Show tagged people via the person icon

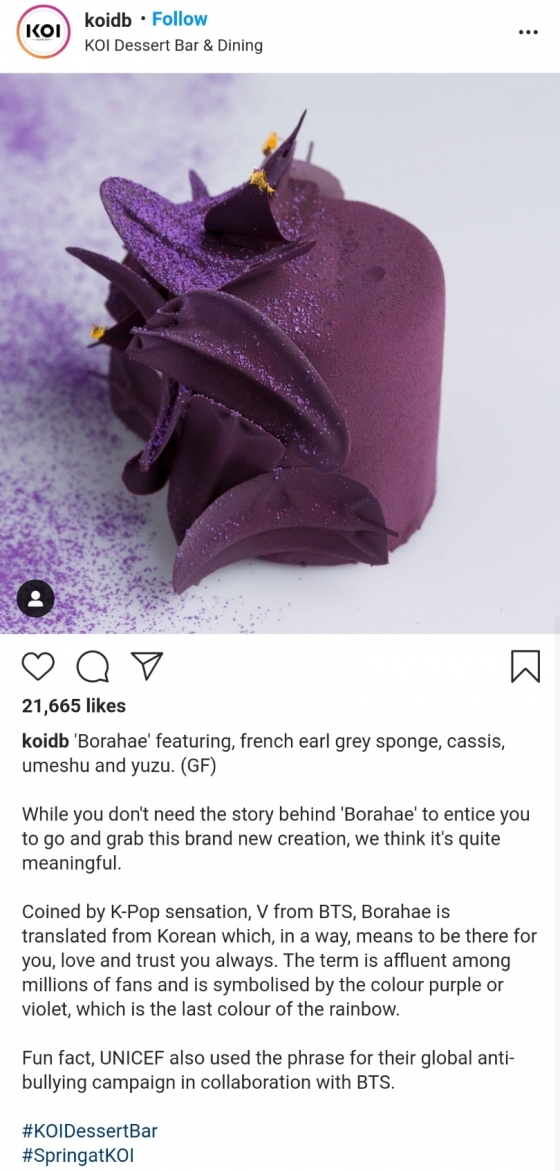[x=35, y=597]
